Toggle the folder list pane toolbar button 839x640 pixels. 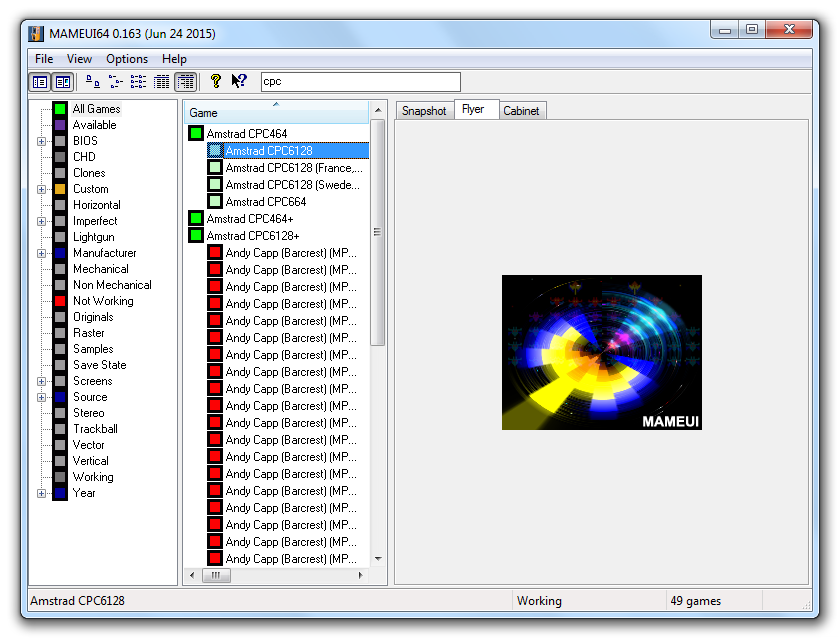click(x=40, y=82)
